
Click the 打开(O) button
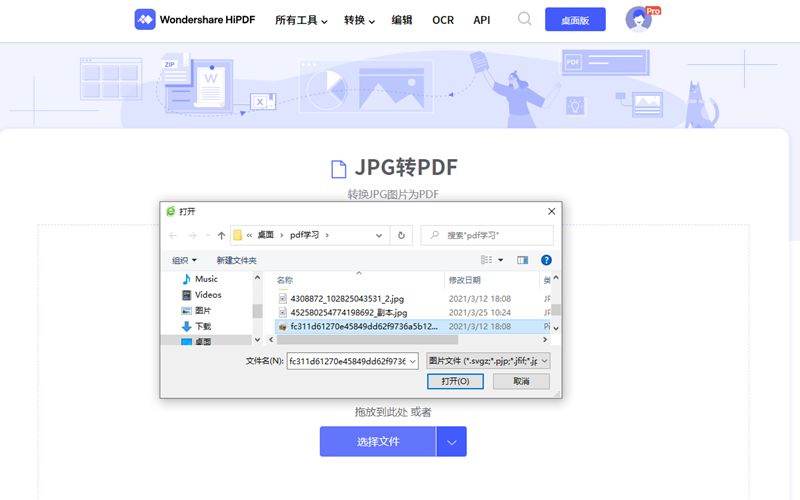[455, 382]
